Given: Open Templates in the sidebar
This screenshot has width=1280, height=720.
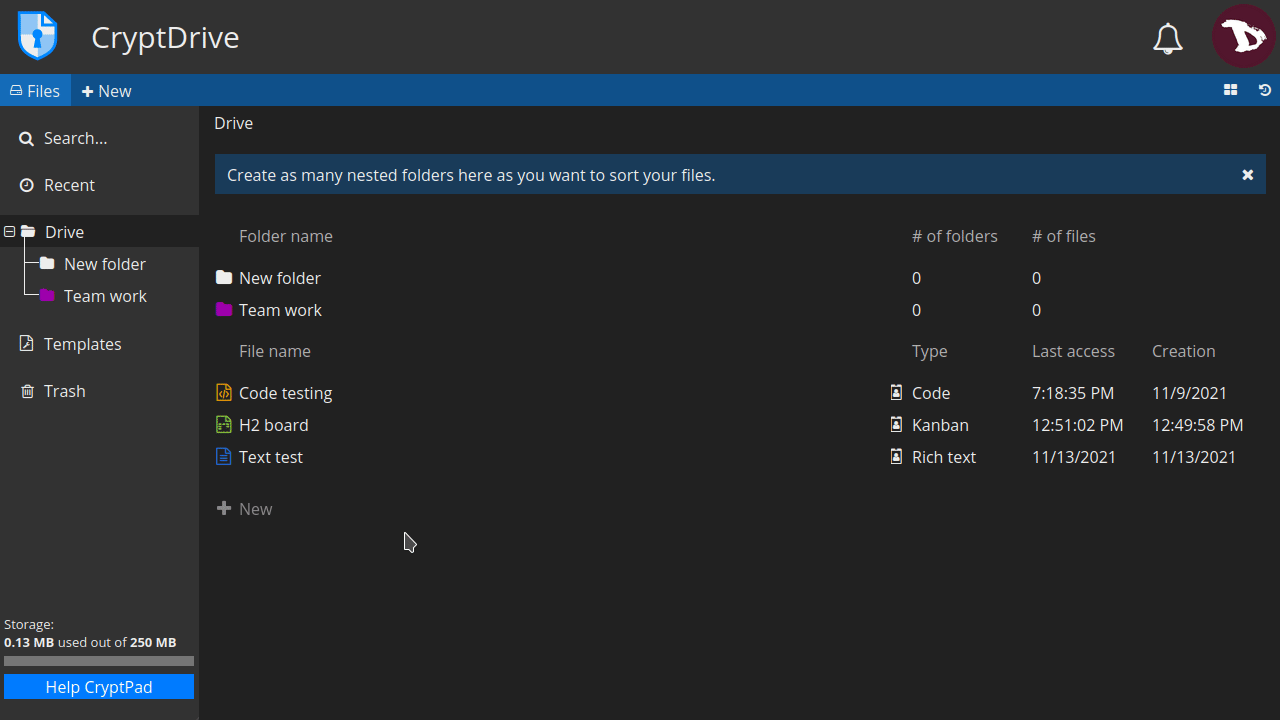Looking at the screenshot, I should (x=82, y=344).
